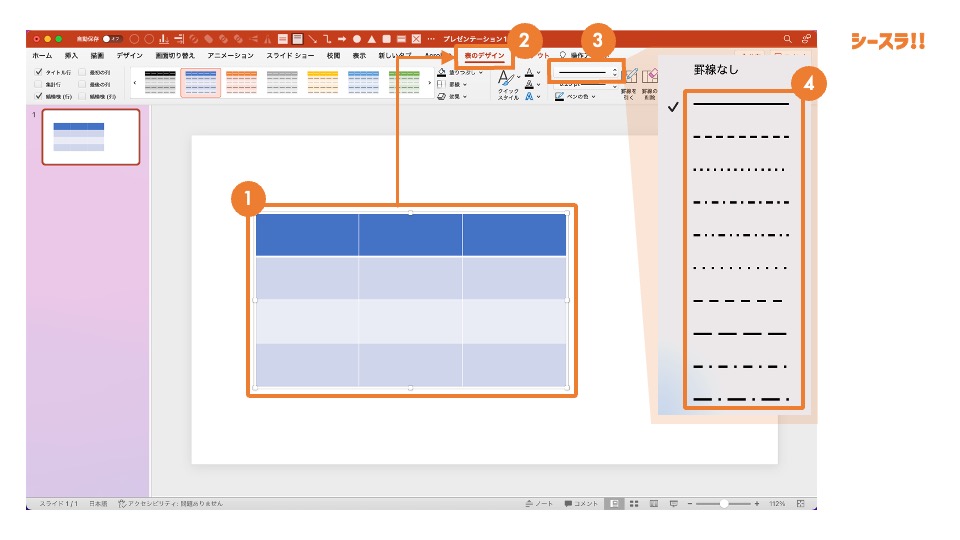Uncheck the タイトル行 header row checkbox

39,72
